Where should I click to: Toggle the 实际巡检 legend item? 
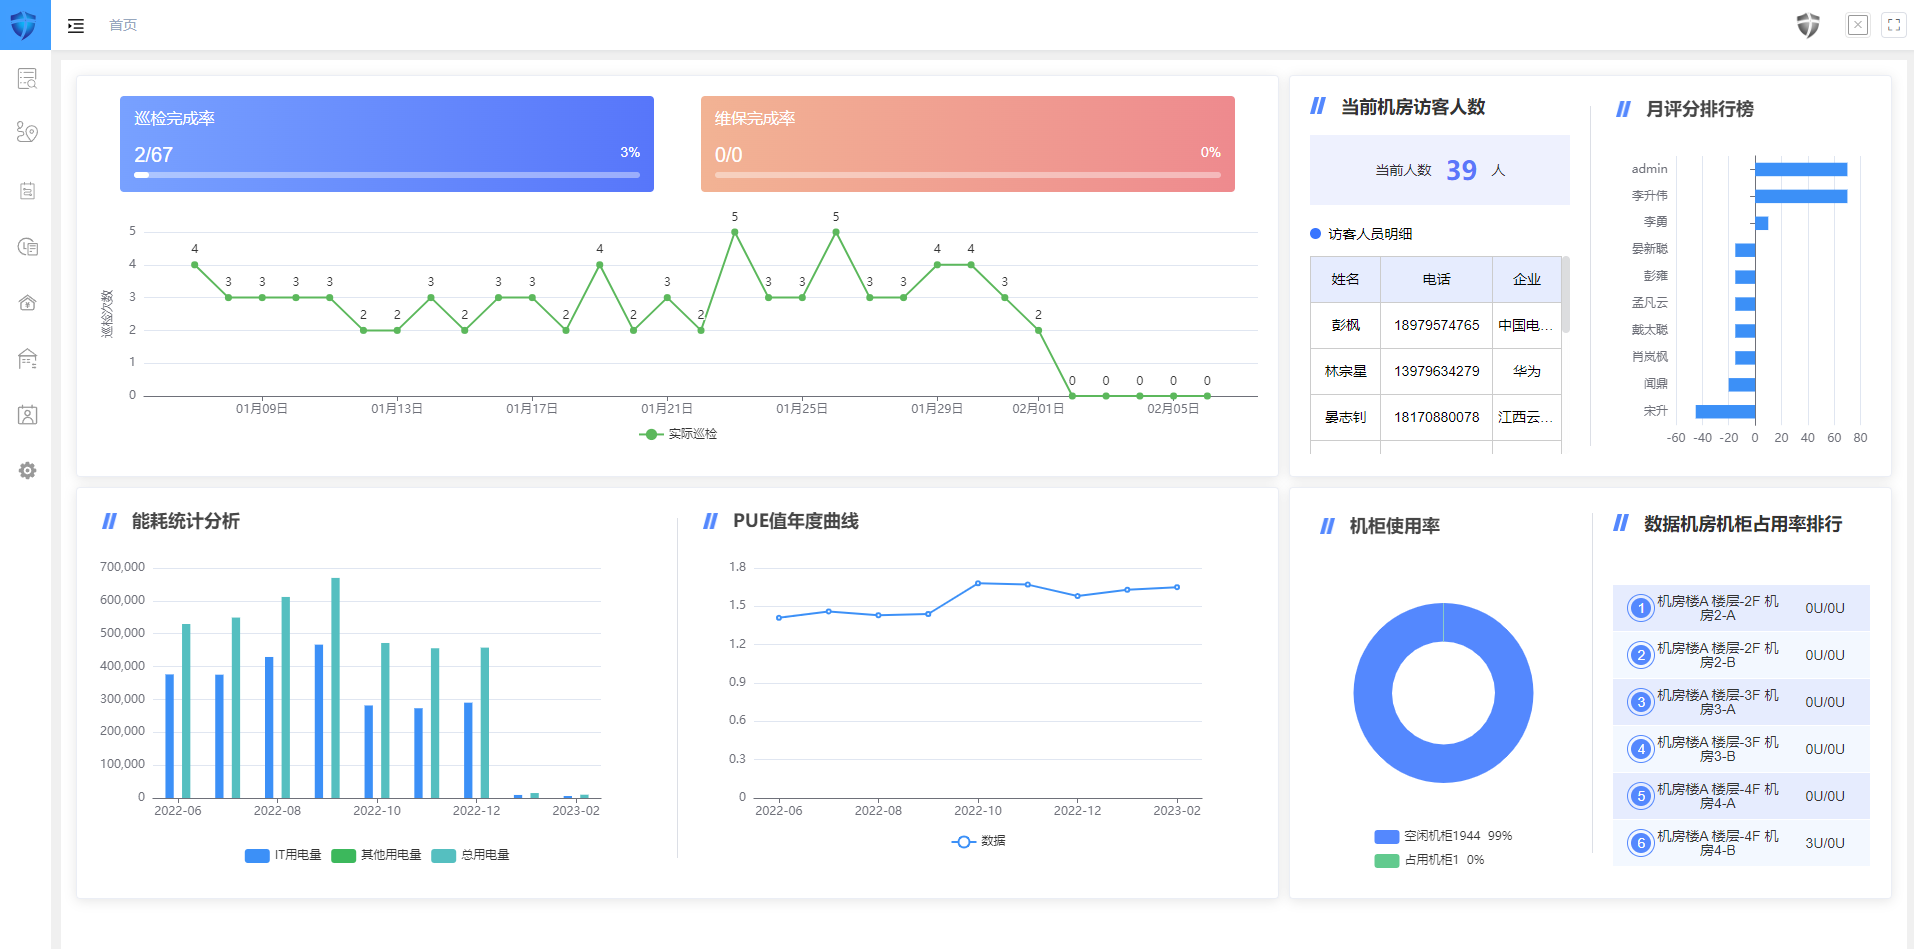(x=678, y=434)
